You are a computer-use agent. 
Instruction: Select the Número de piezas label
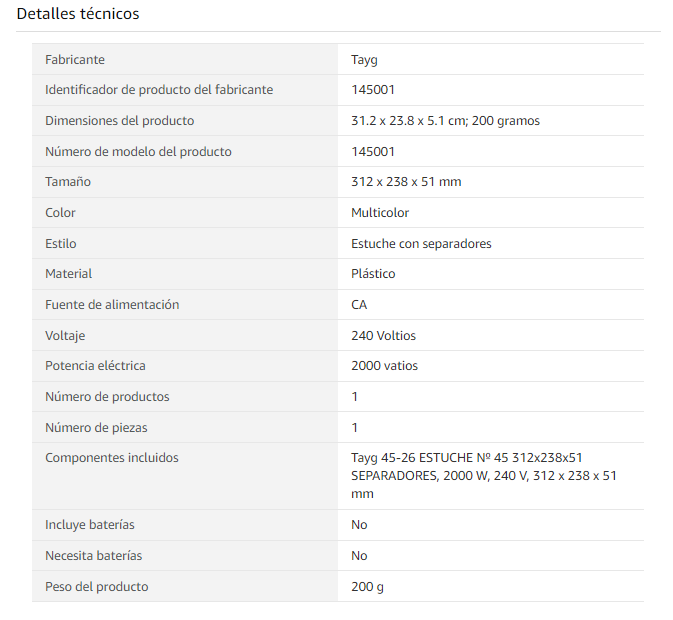click(96, 427)
